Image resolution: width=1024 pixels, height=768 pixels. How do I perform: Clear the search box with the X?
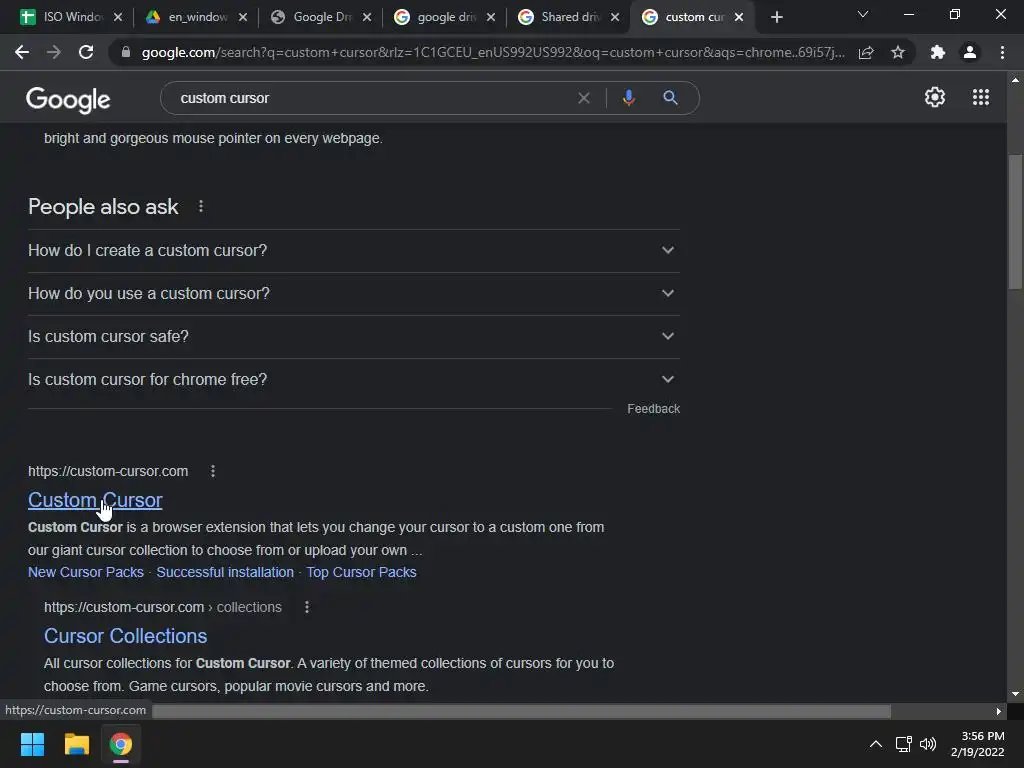coord(584,98)
